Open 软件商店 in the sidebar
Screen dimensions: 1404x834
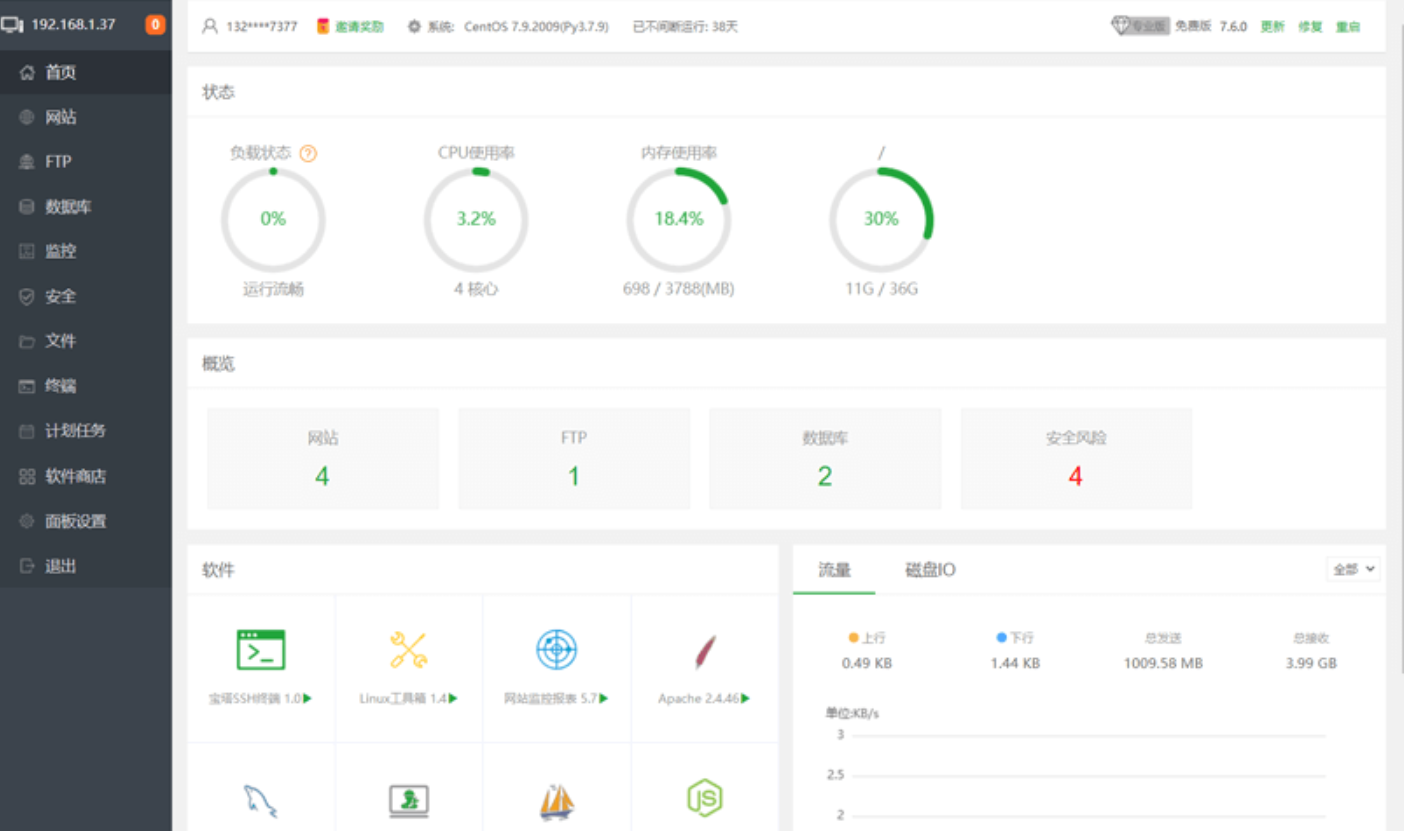click(x=75, y=476)
